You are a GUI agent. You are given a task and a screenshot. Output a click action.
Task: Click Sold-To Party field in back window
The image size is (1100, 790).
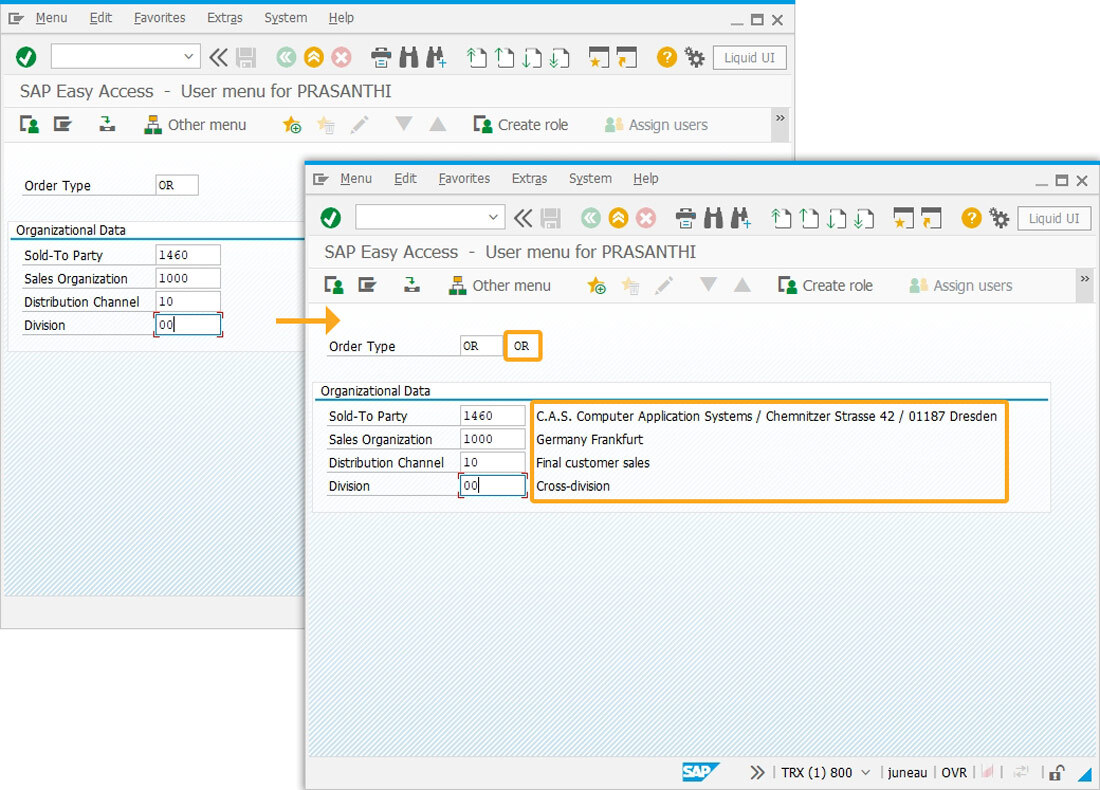pyautogui.click(x=188, y=255)
